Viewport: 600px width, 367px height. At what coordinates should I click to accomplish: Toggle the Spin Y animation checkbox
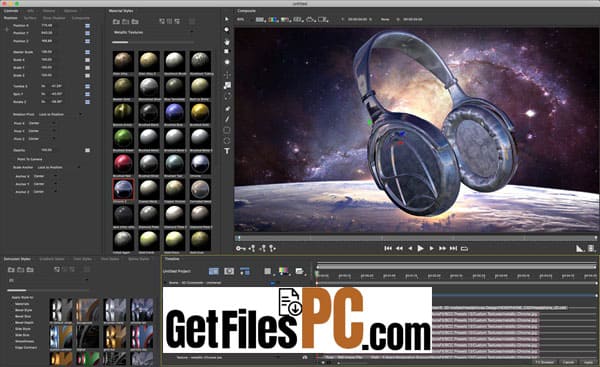[87, 94]
